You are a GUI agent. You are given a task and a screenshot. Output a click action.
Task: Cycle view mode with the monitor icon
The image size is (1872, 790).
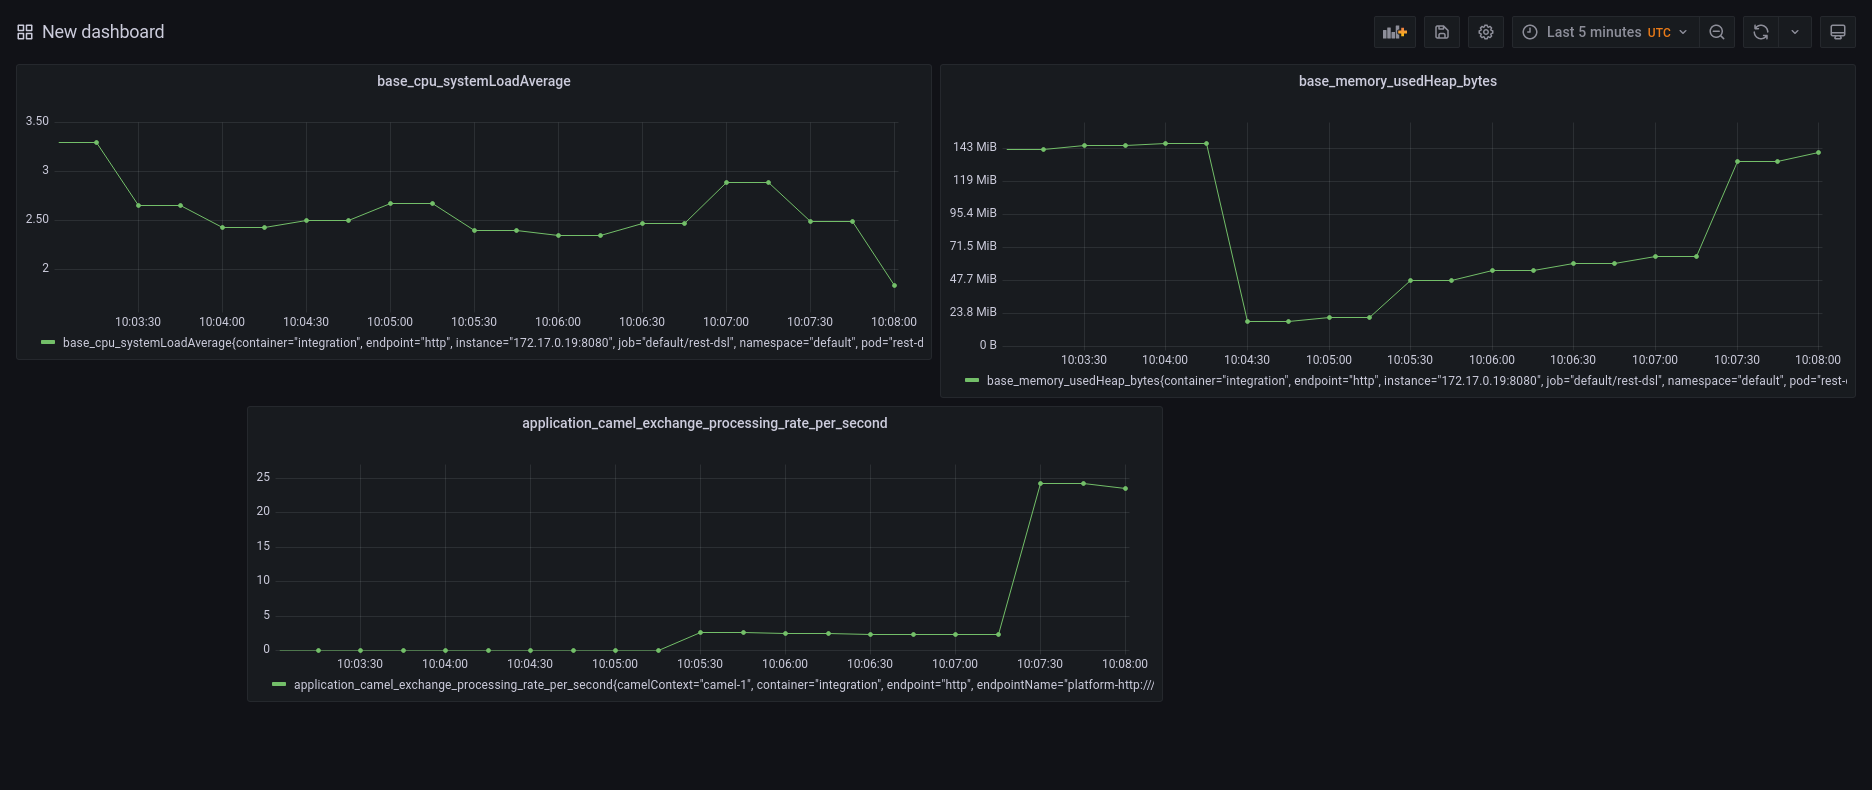point(1838,32)
